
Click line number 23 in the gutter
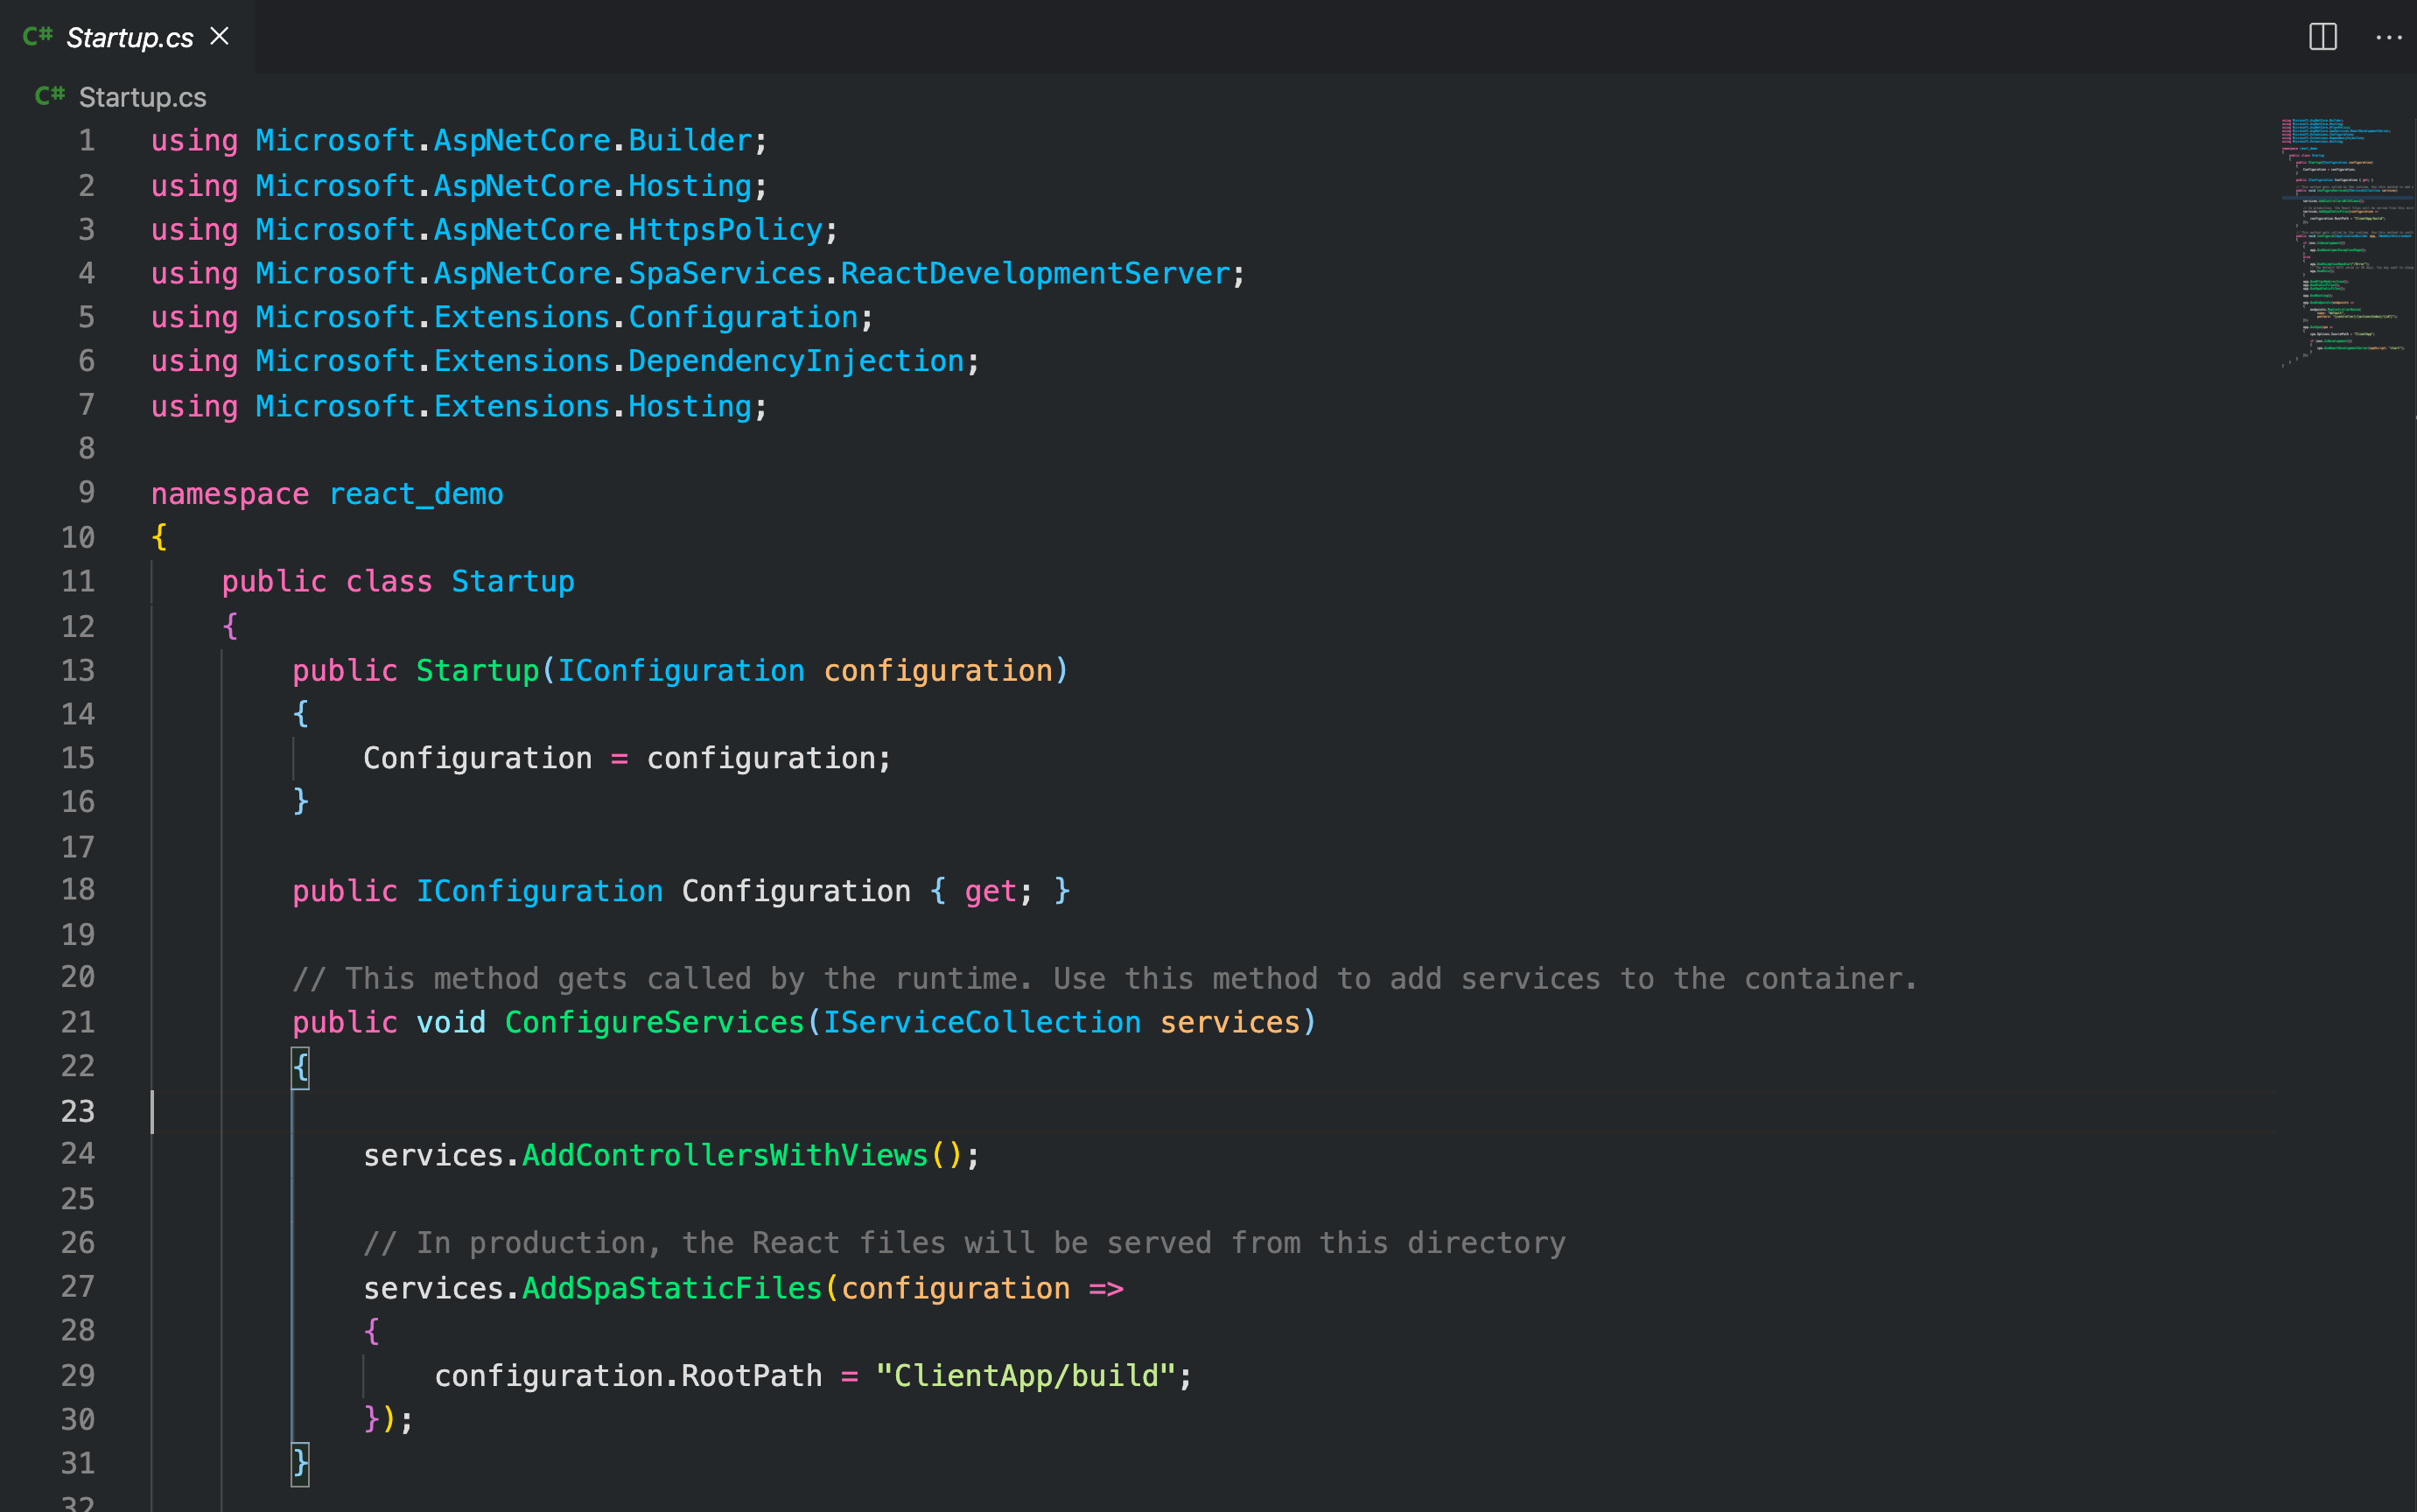pyautogui.click(x=78, y=1111)
